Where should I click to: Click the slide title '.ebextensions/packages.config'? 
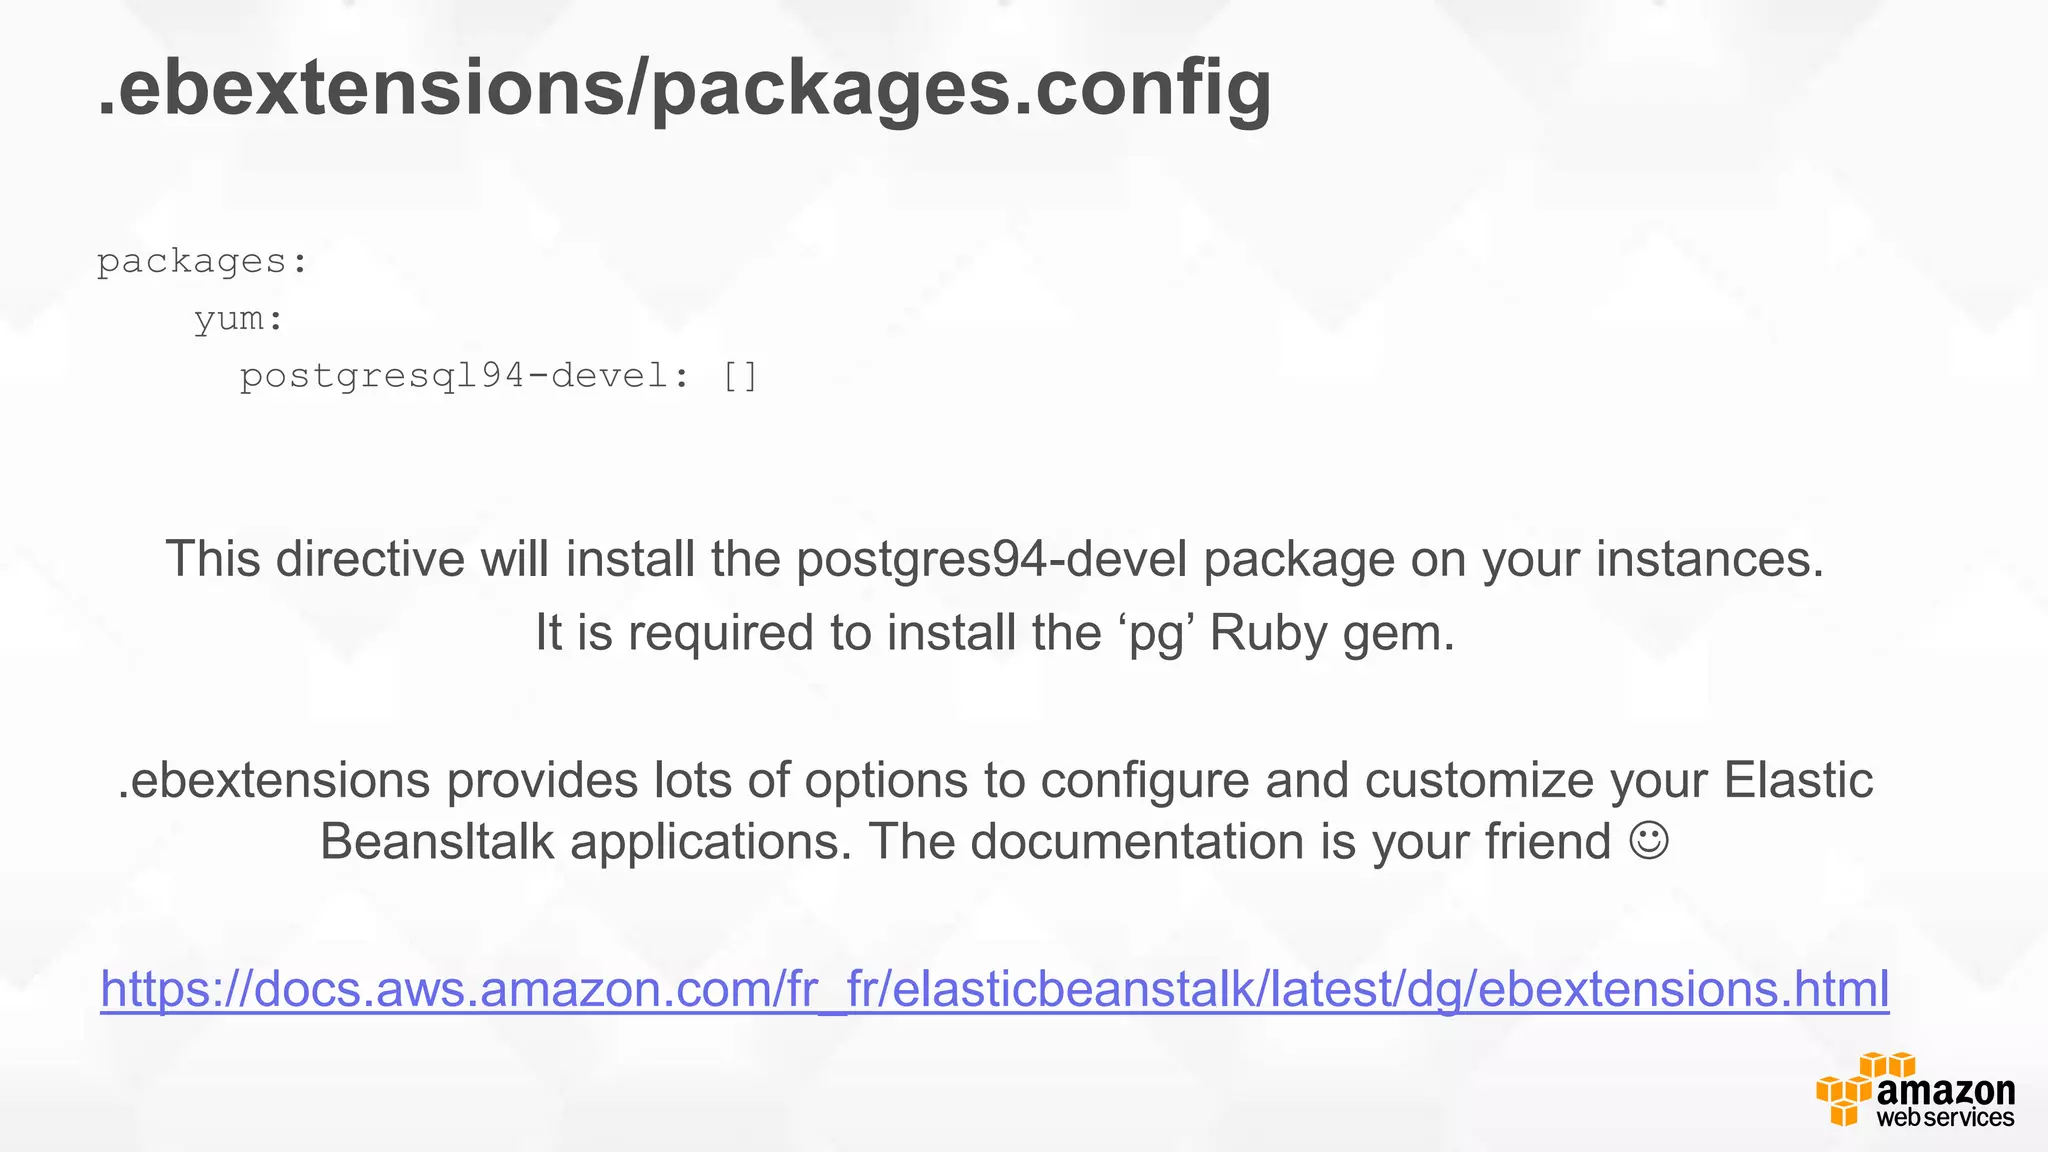coord(684,88)
